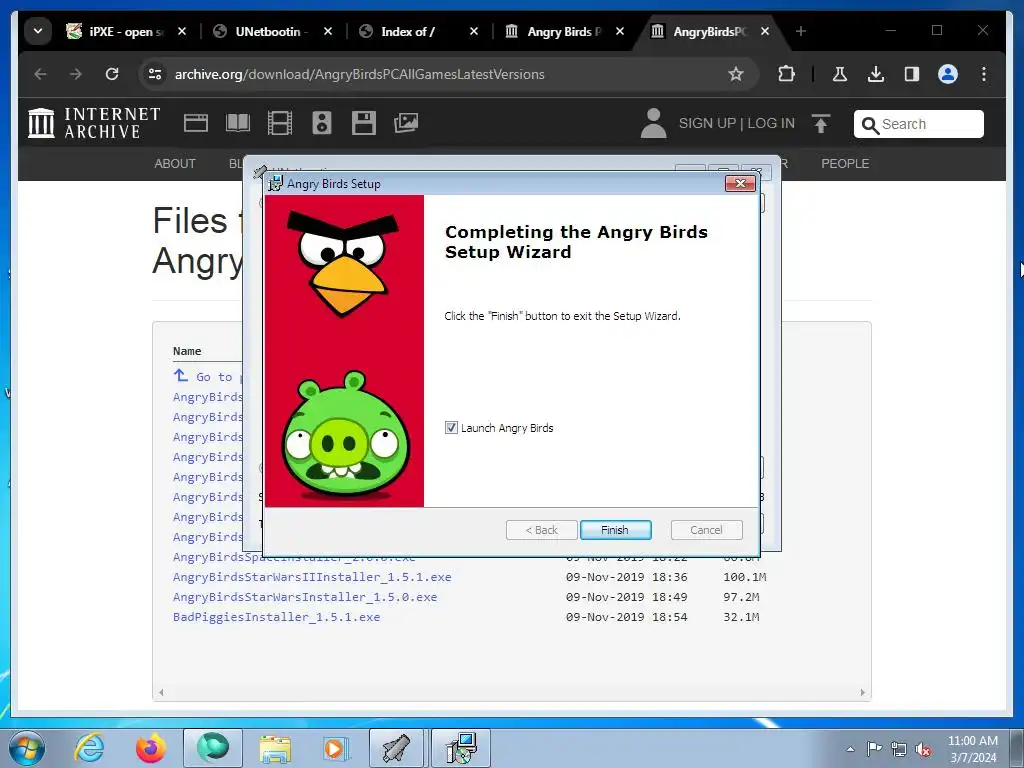Click Finish in Angry Birds Setup
This screenshot has height=768, width=1024.
coord(615,530)
